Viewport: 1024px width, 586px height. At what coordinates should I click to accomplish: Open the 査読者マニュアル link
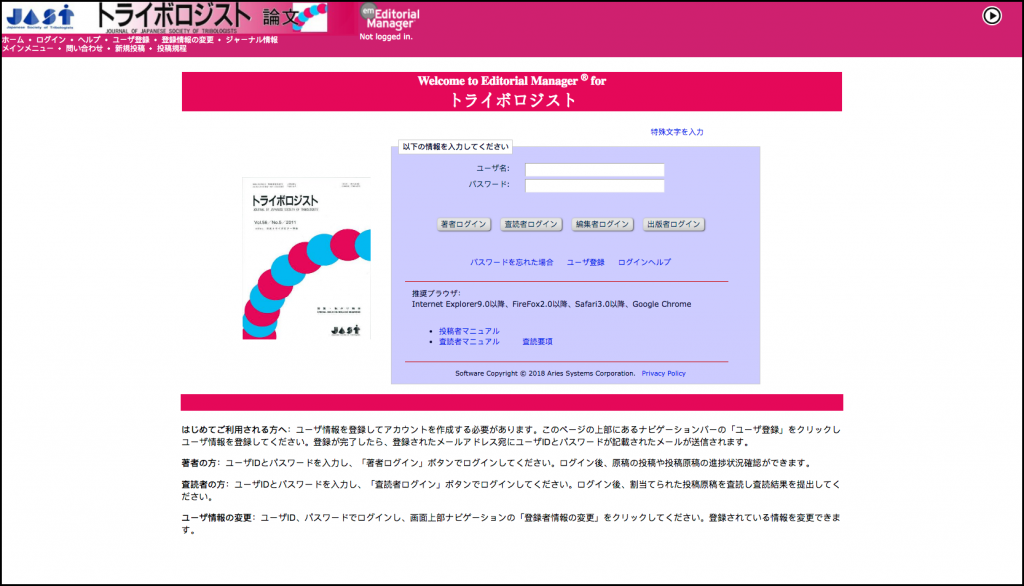coord(469,342)
